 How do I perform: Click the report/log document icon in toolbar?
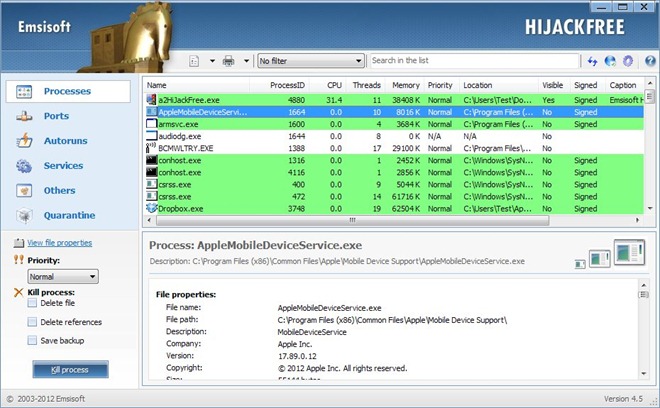tap(194, 61)
